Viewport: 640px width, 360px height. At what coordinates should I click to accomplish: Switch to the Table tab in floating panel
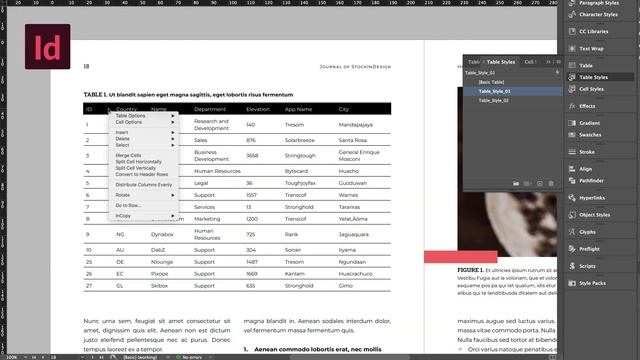(x=473, y=62)
